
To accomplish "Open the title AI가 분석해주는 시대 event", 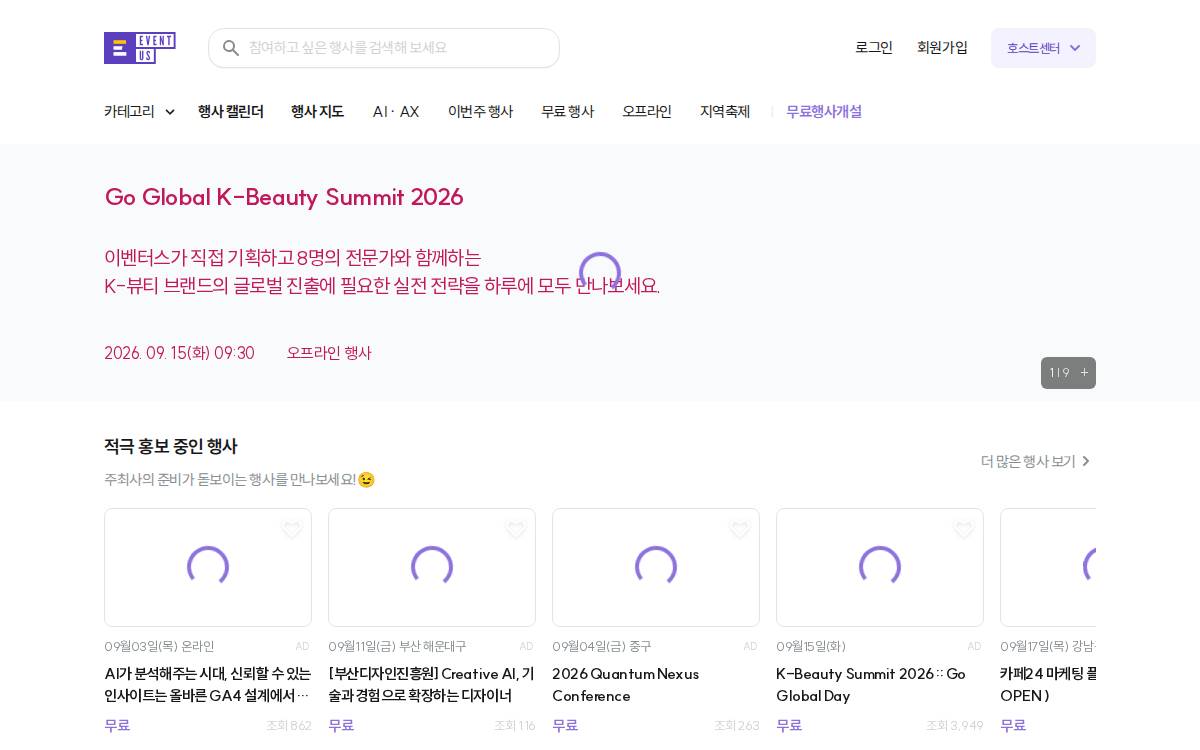I will [x=208, y=685].
